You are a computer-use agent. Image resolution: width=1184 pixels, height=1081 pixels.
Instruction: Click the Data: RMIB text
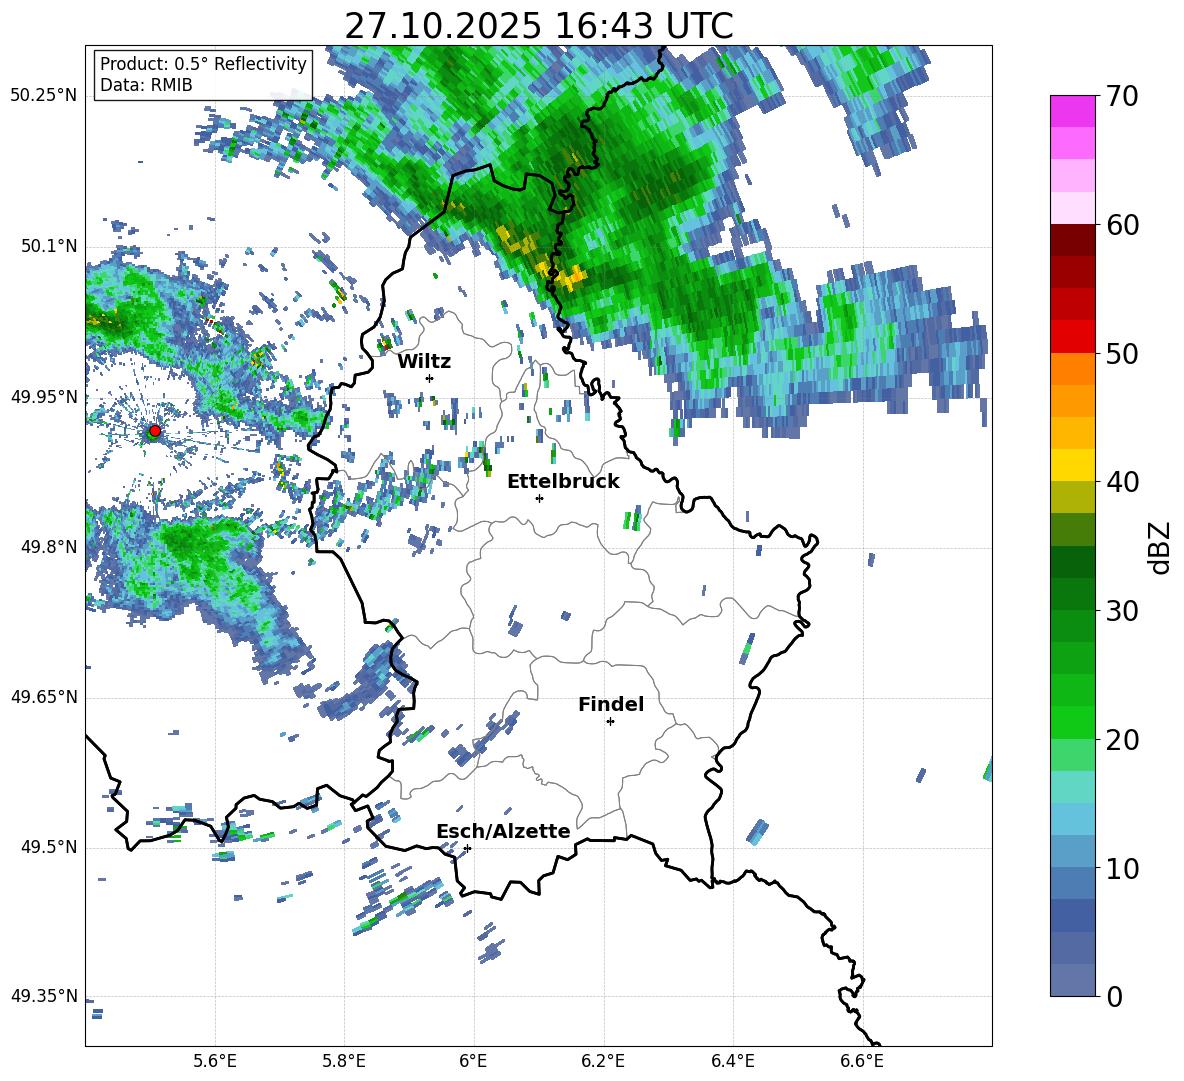tap(146, 85)
